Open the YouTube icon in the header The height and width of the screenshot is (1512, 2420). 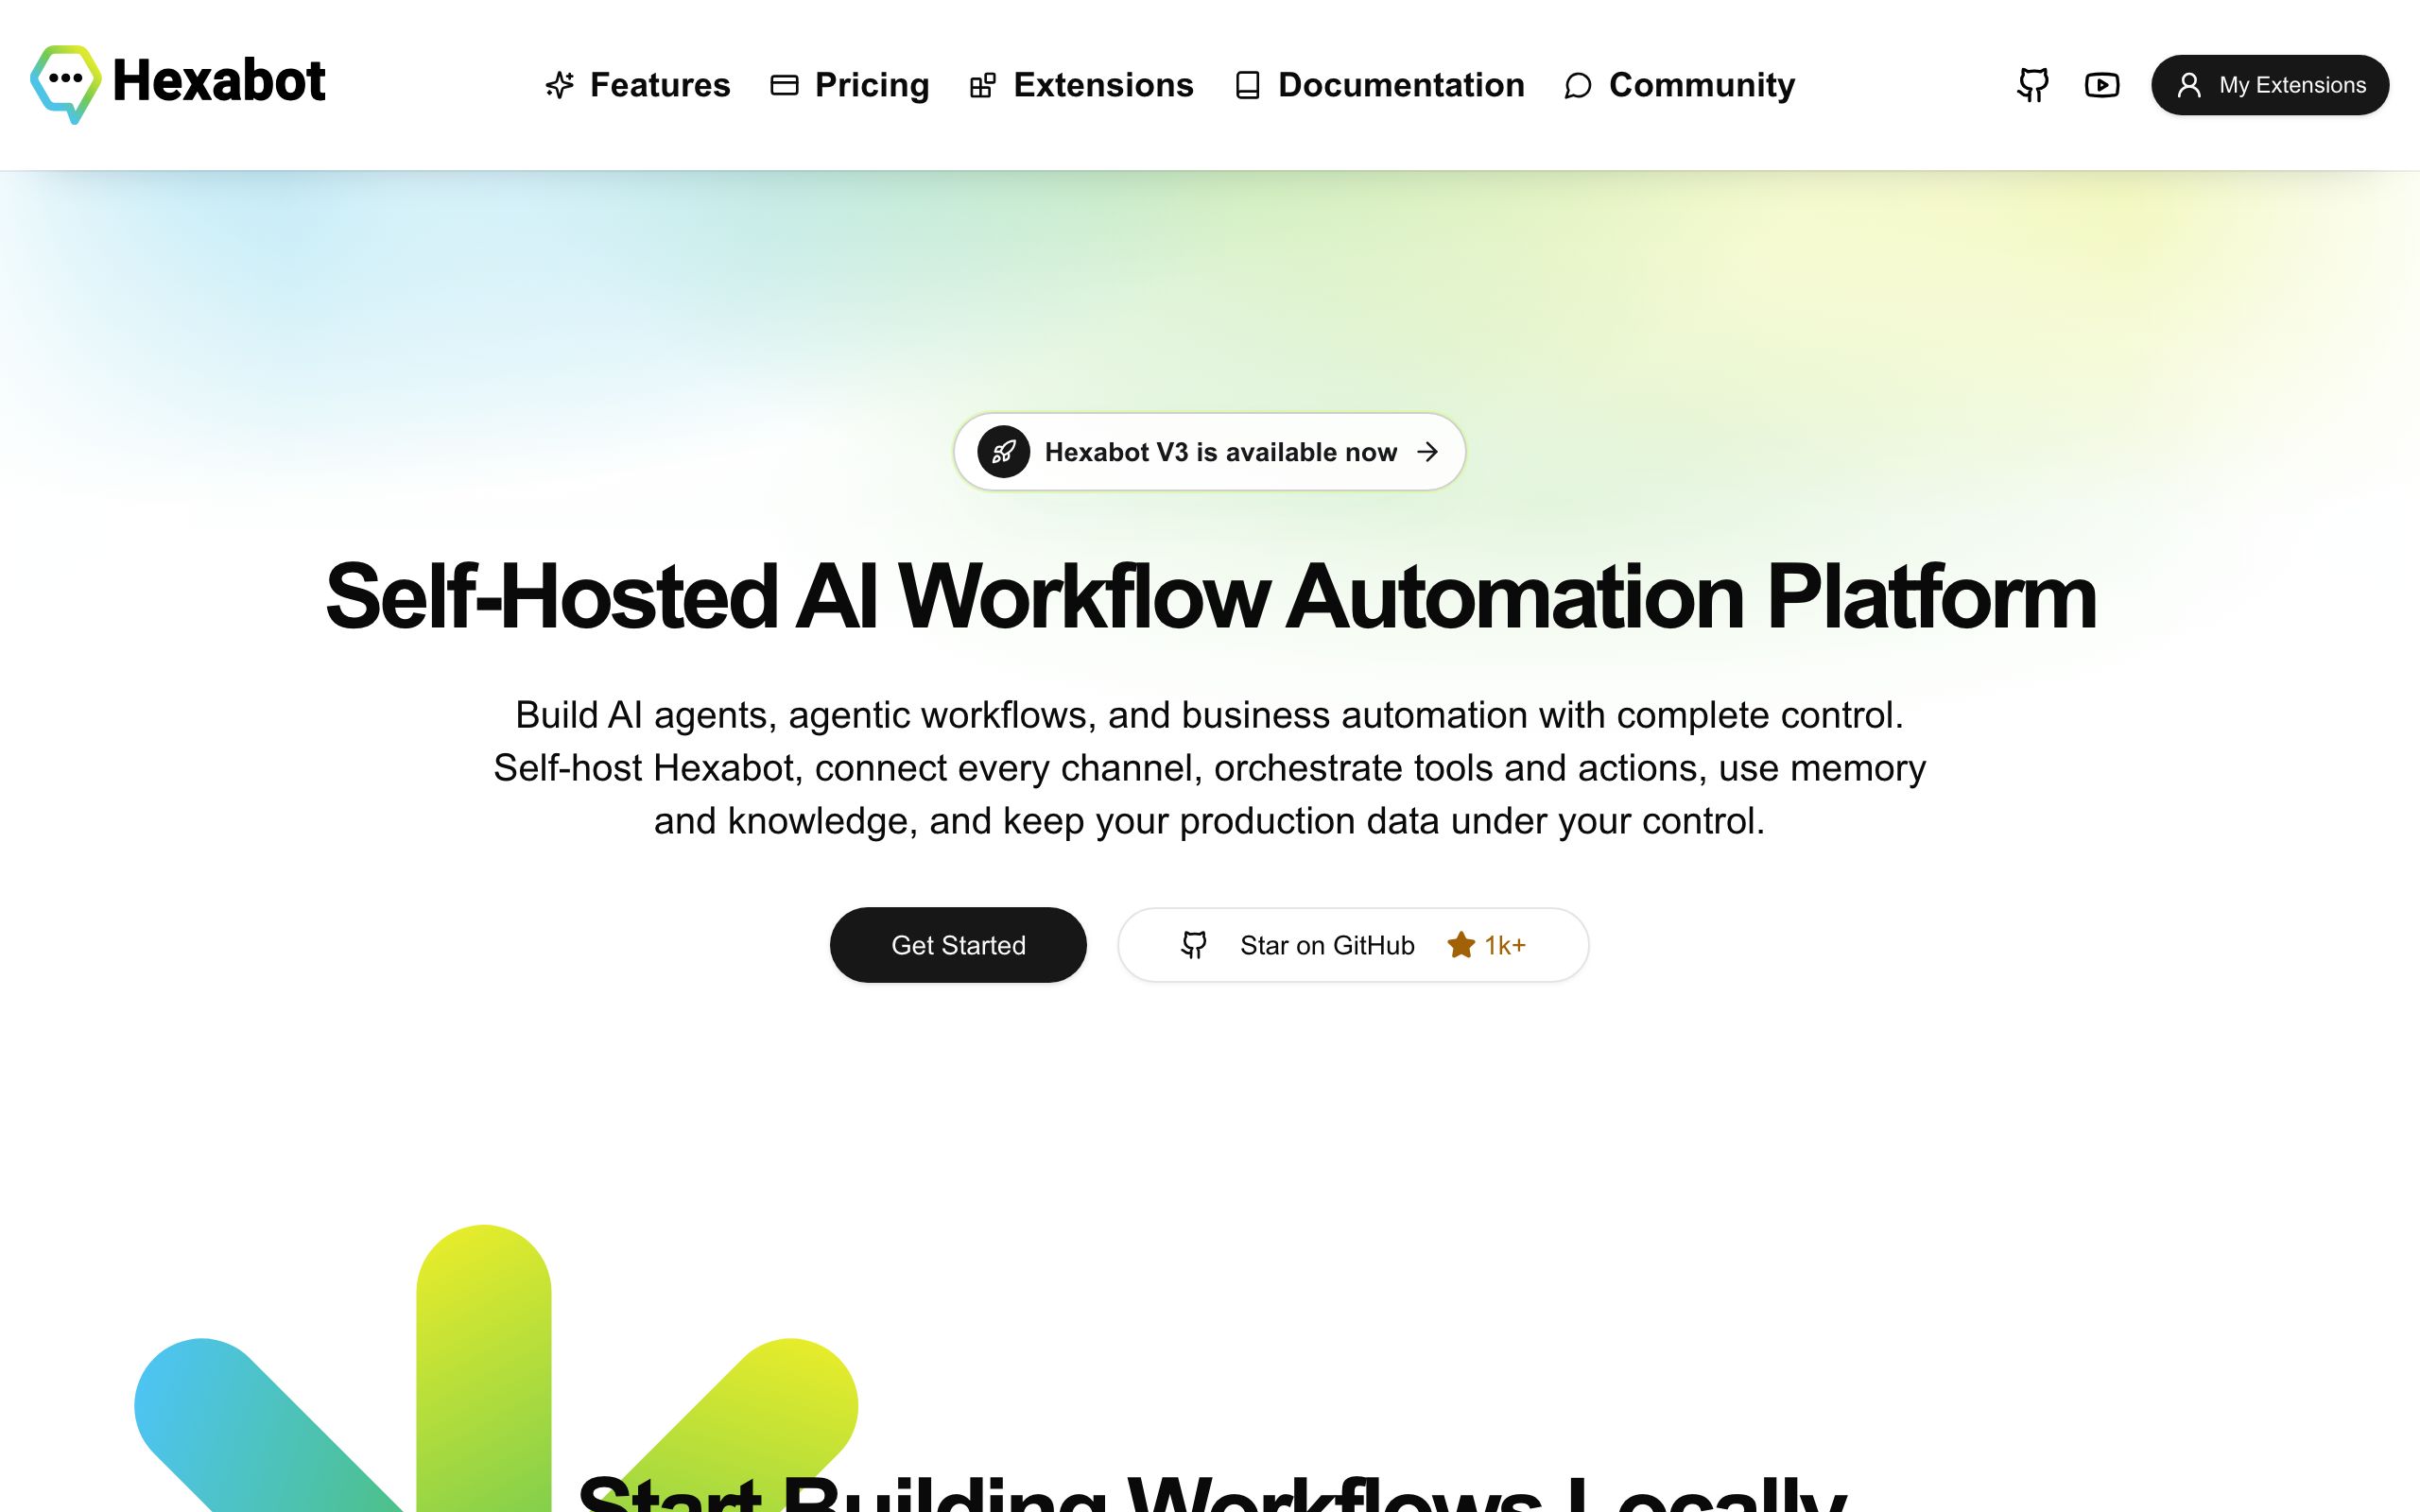coord(2102,85)
